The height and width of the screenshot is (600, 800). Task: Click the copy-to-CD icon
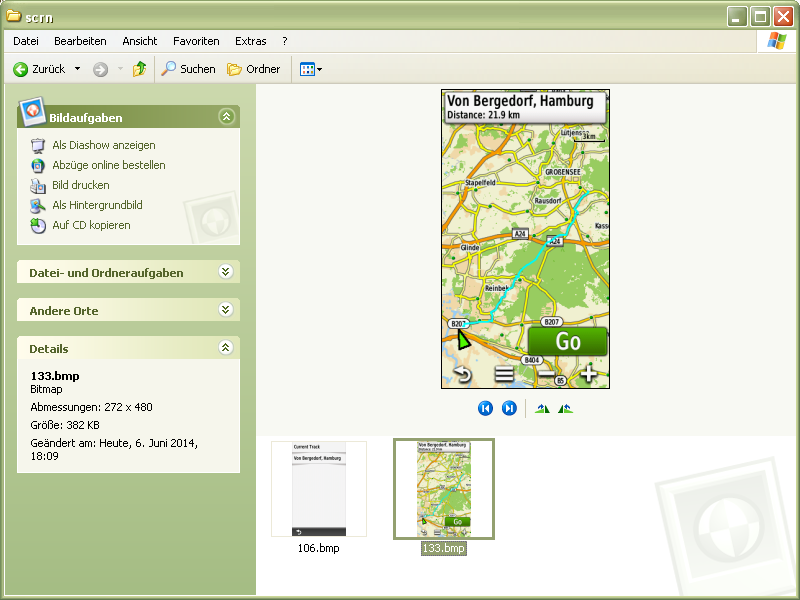point(38,226)
